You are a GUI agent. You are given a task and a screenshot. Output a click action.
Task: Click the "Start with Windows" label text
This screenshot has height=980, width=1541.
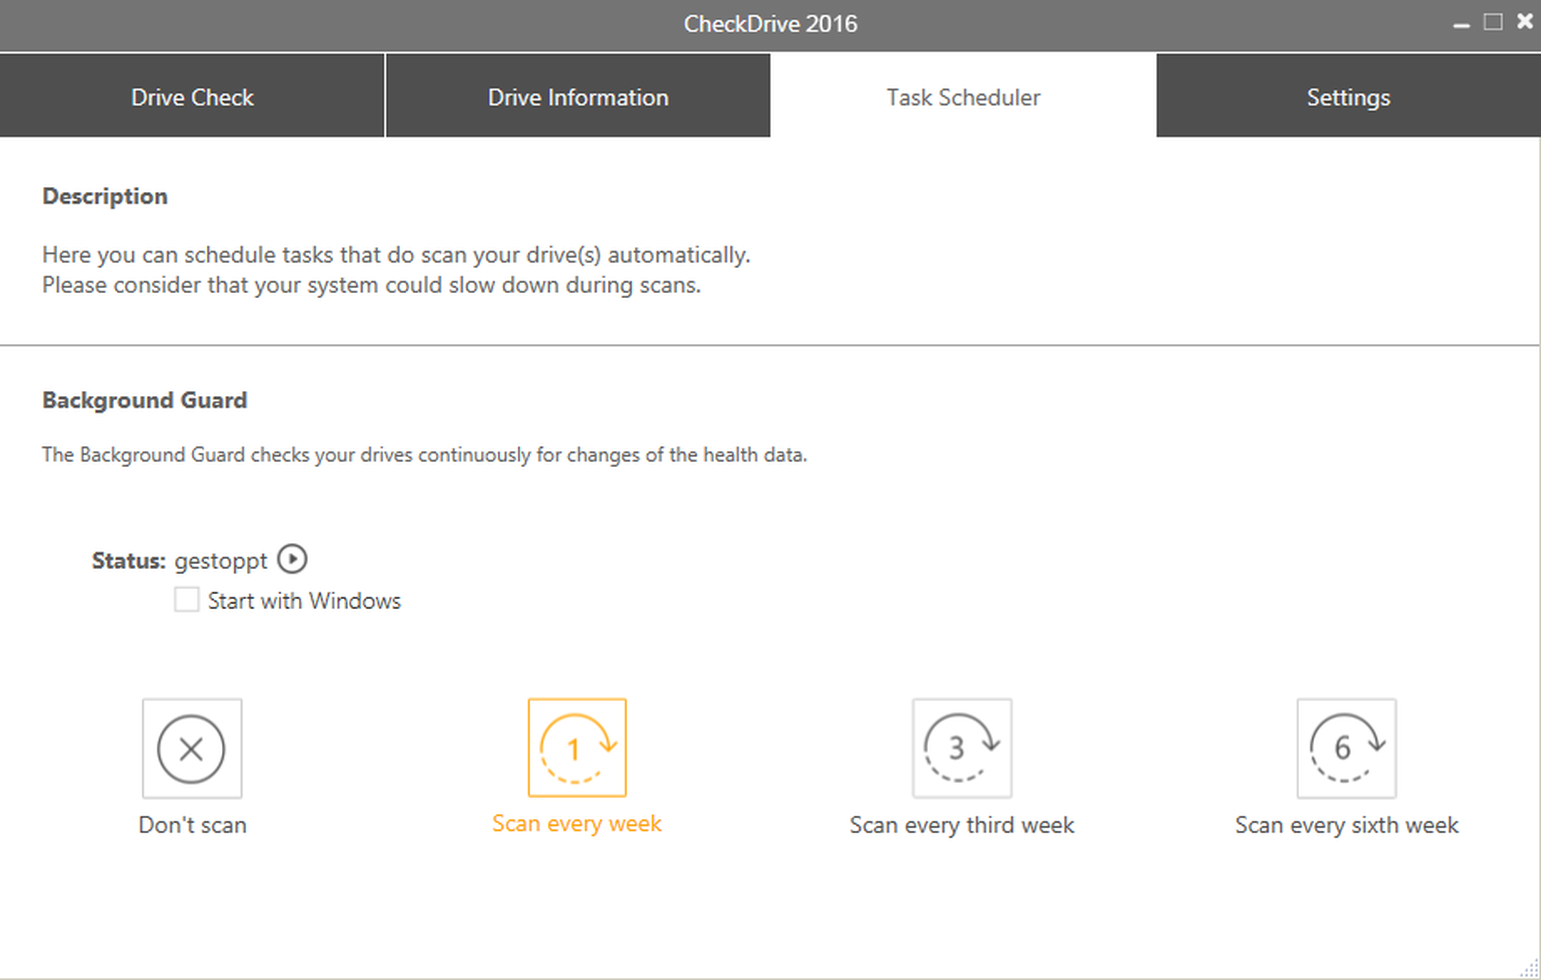click(x=304, y=601)
